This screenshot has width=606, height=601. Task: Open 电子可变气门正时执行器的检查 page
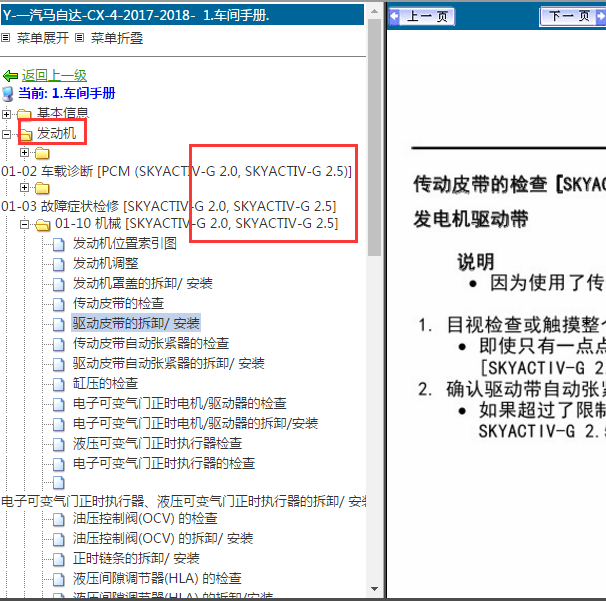click(164, 463)
